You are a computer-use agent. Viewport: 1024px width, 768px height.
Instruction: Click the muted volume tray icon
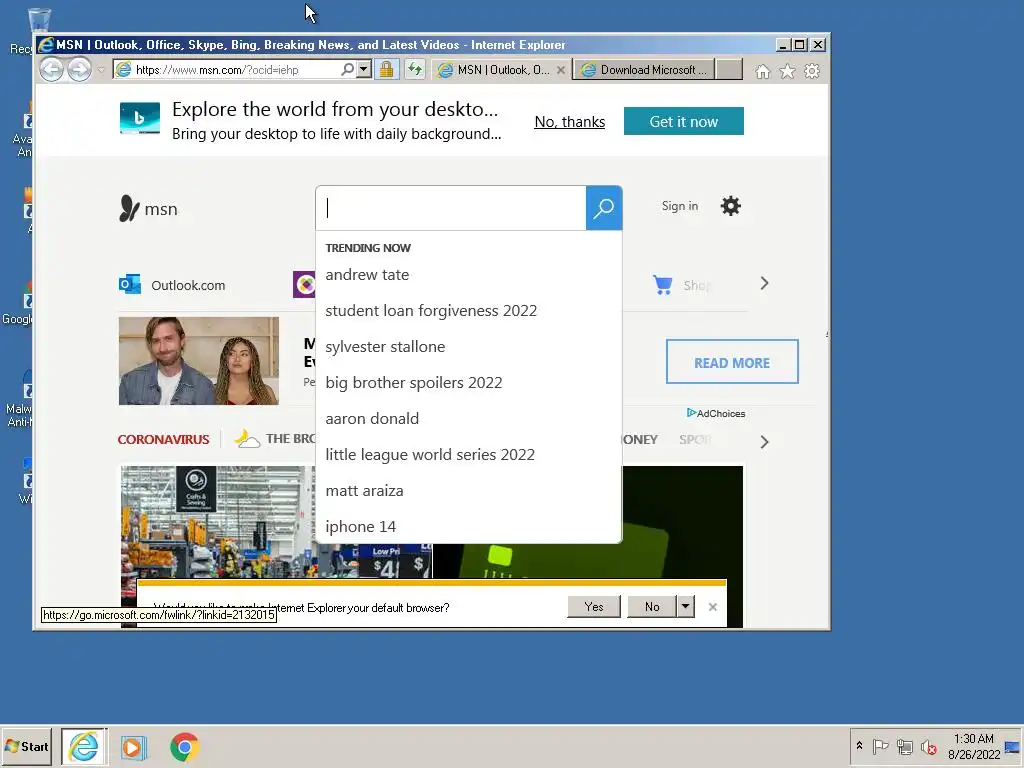pos(929,746)
